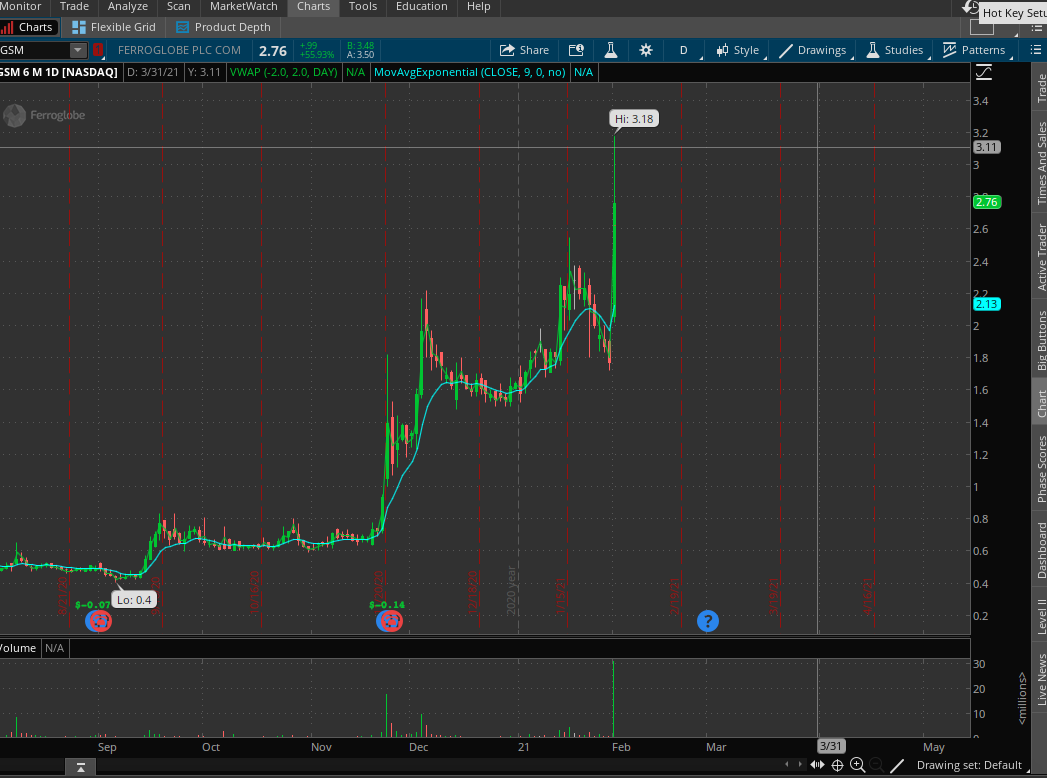Select the Chart sidebar panel
1047x778 pixels.
coord(1040,402)
